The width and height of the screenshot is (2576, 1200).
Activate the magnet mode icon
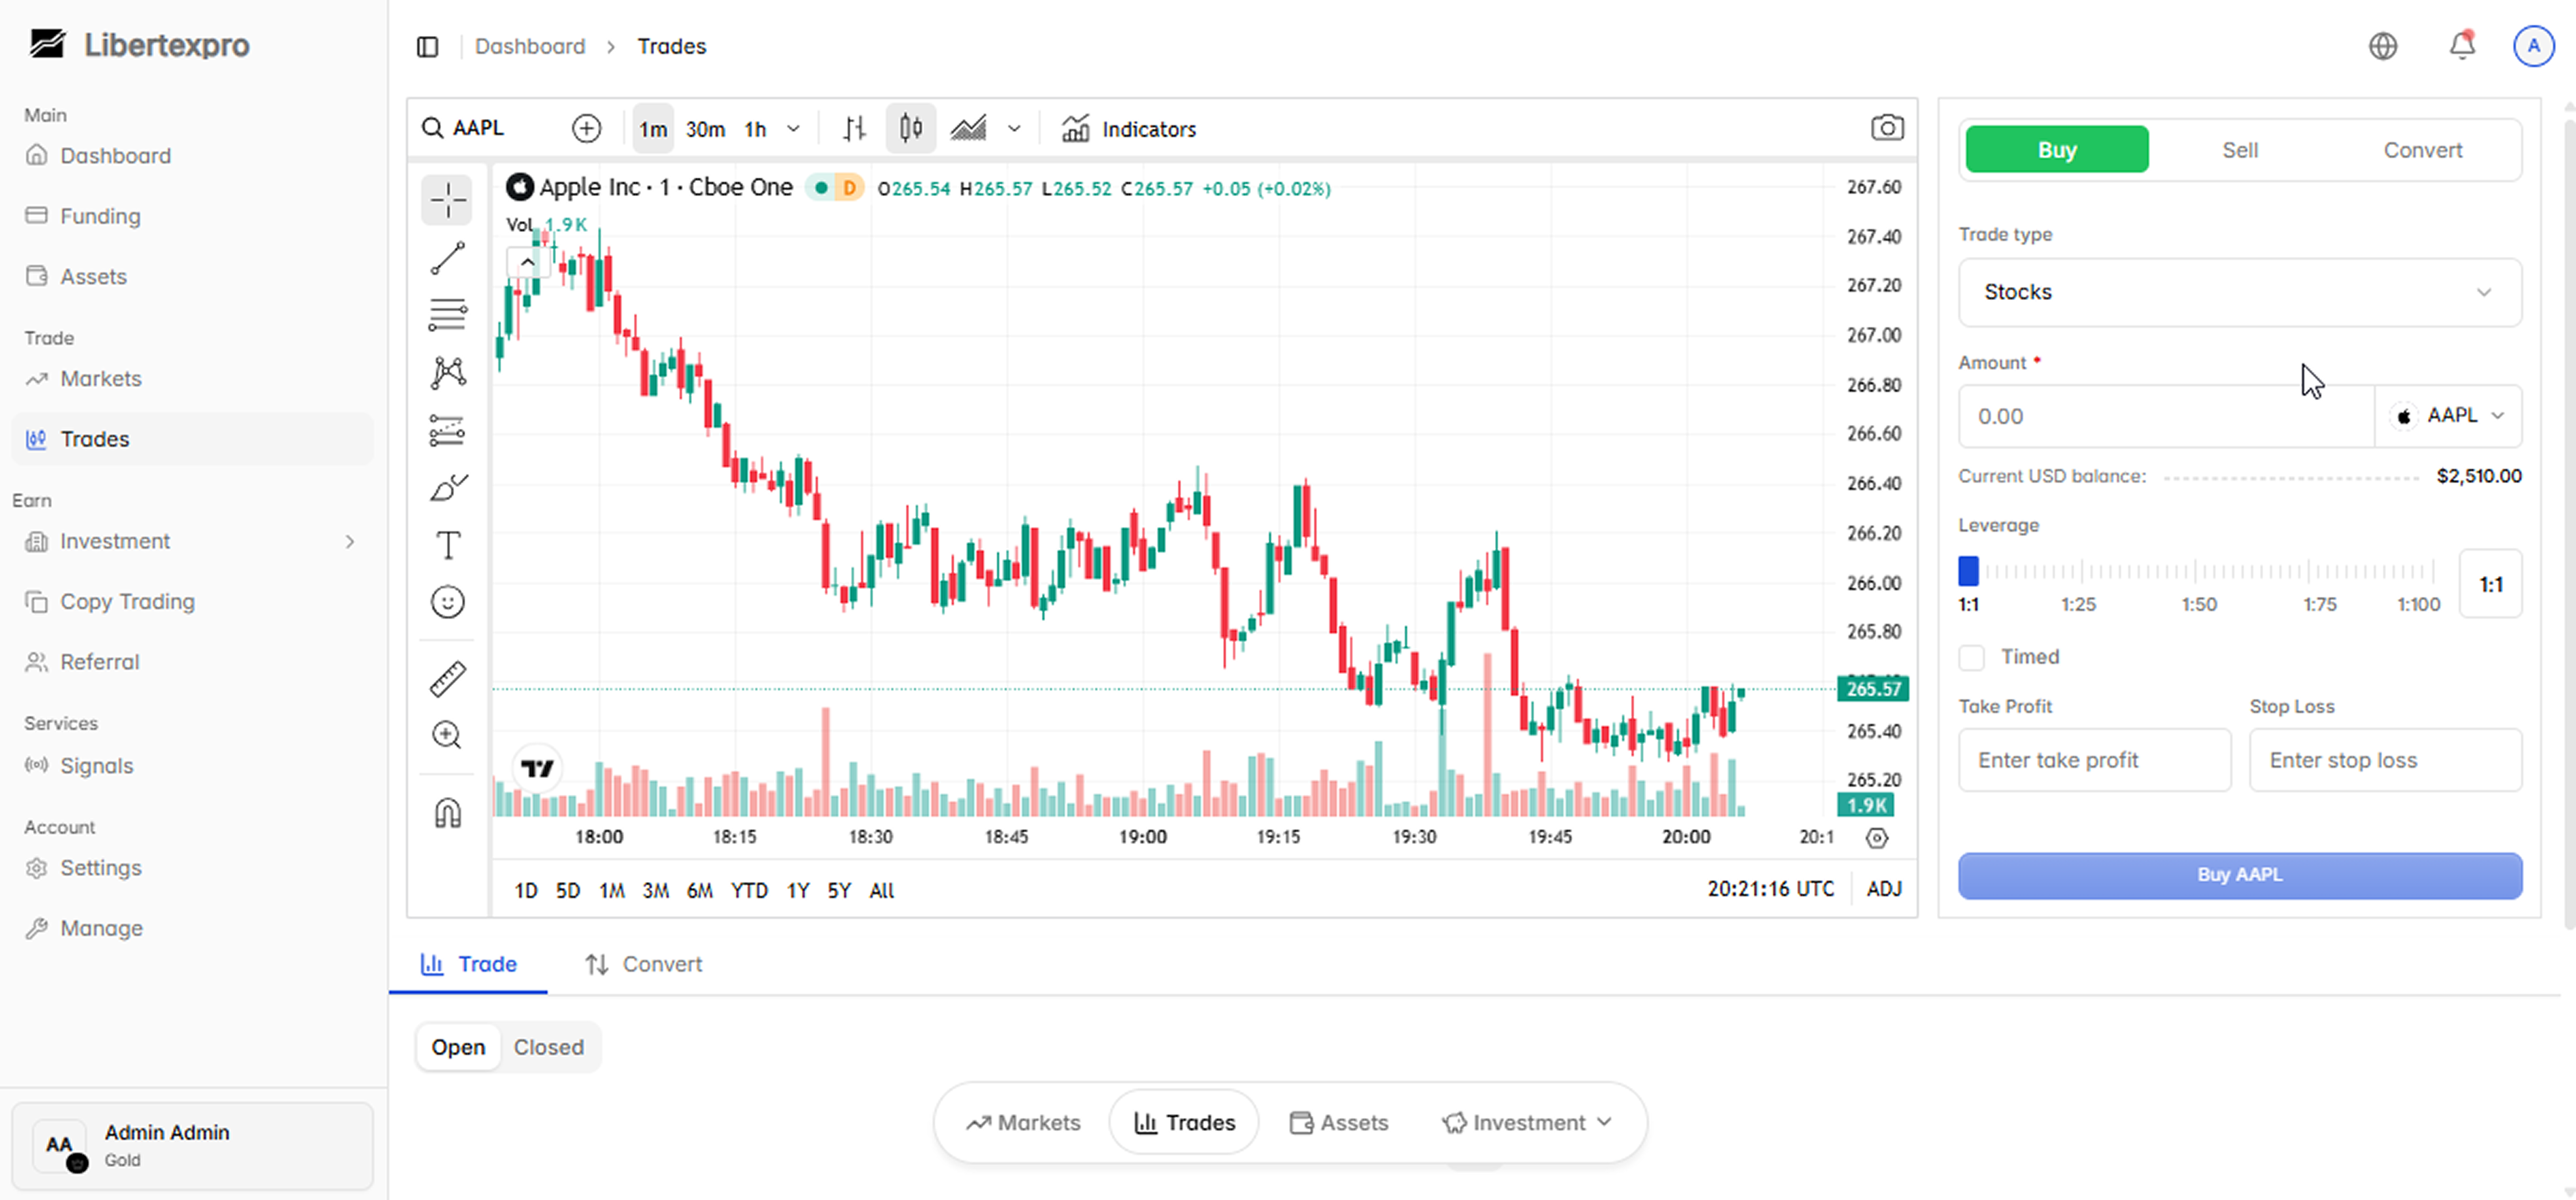447,812
